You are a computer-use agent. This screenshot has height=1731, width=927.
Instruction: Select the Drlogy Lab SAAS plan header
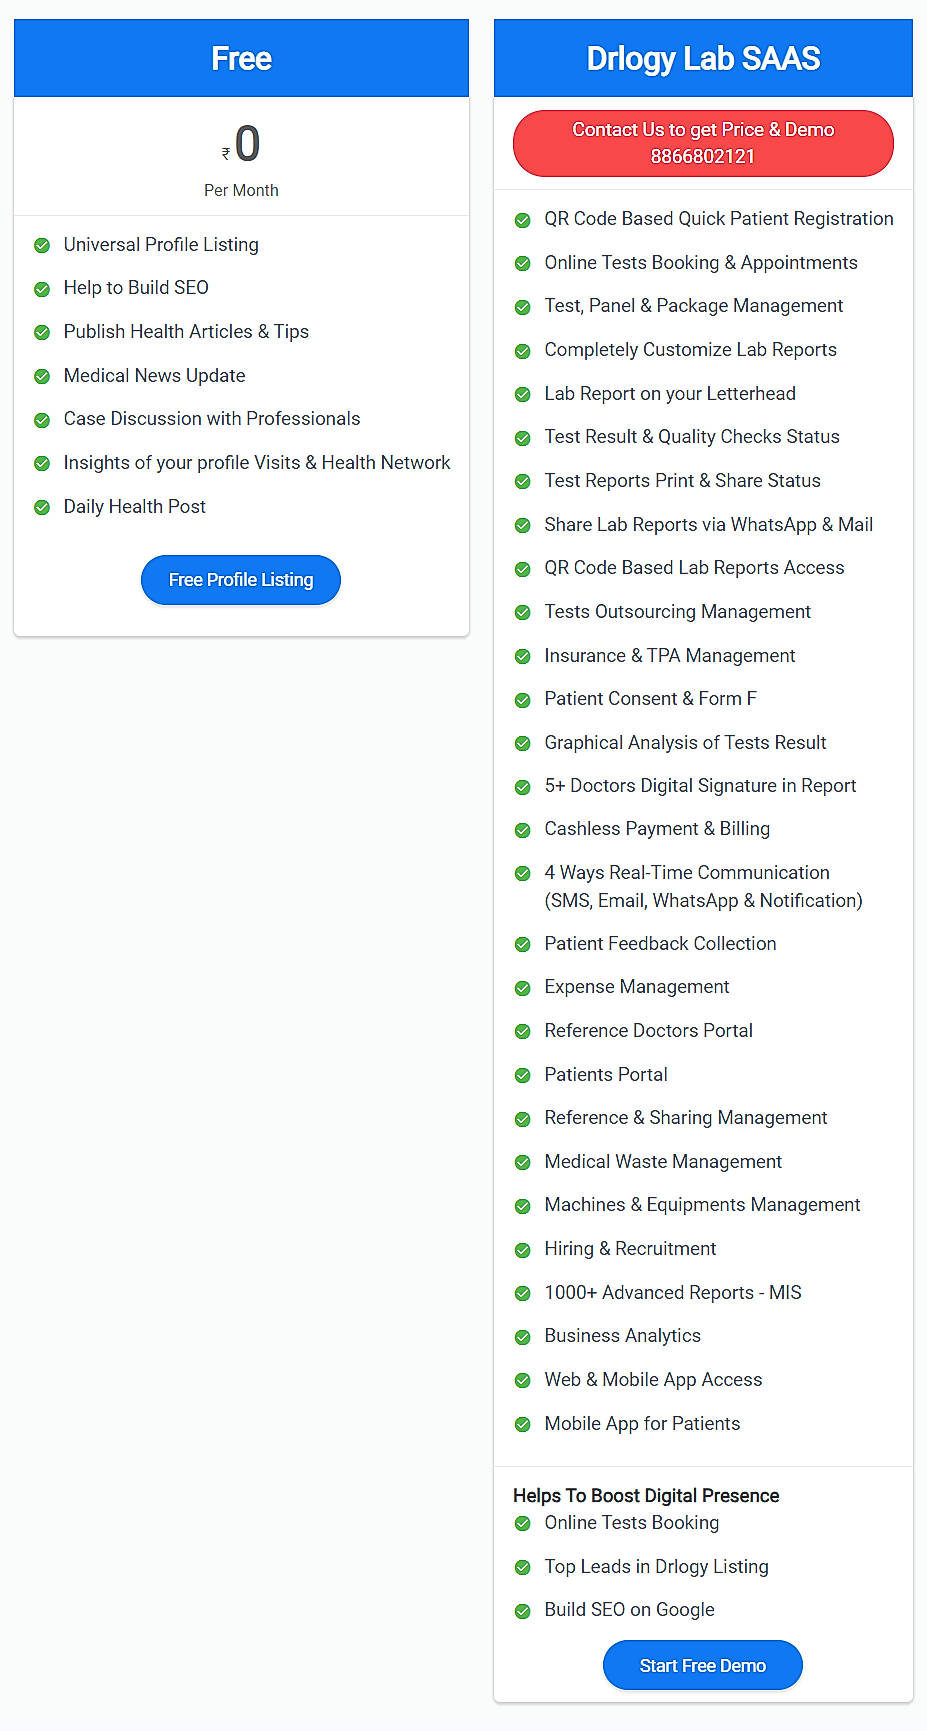(x=702, y=58)
